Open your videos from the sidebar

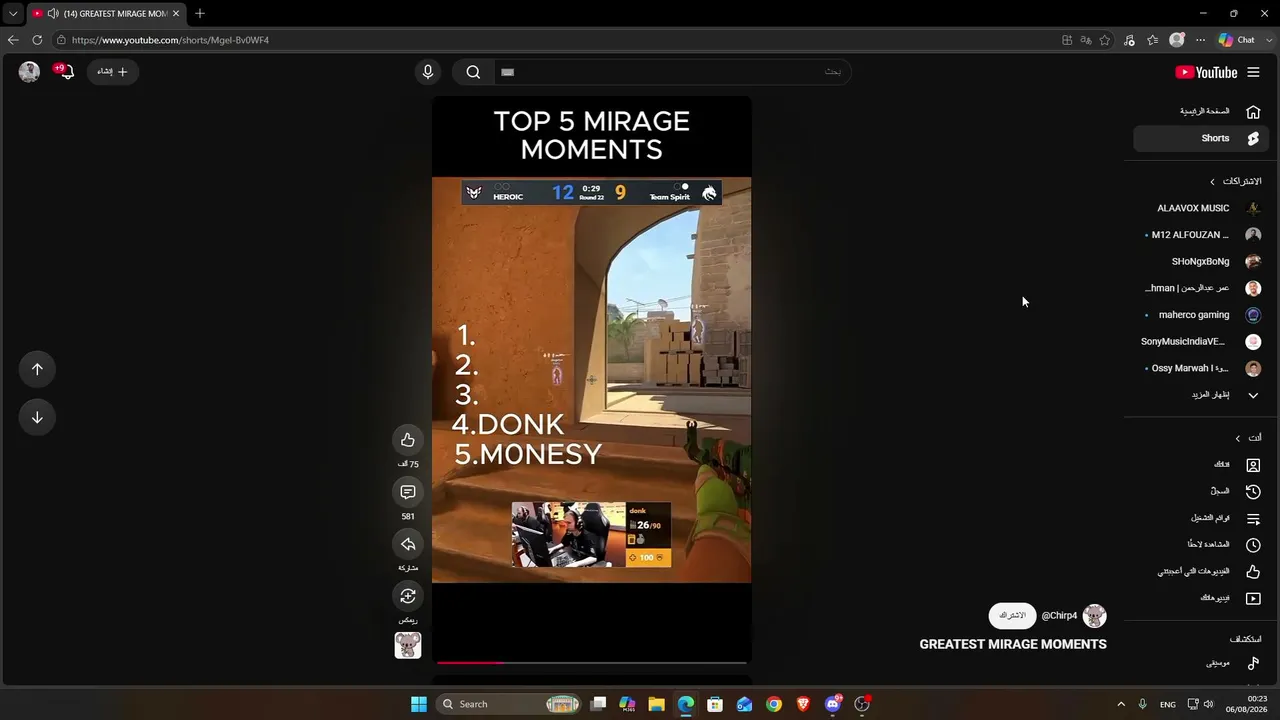[1201, 598]
